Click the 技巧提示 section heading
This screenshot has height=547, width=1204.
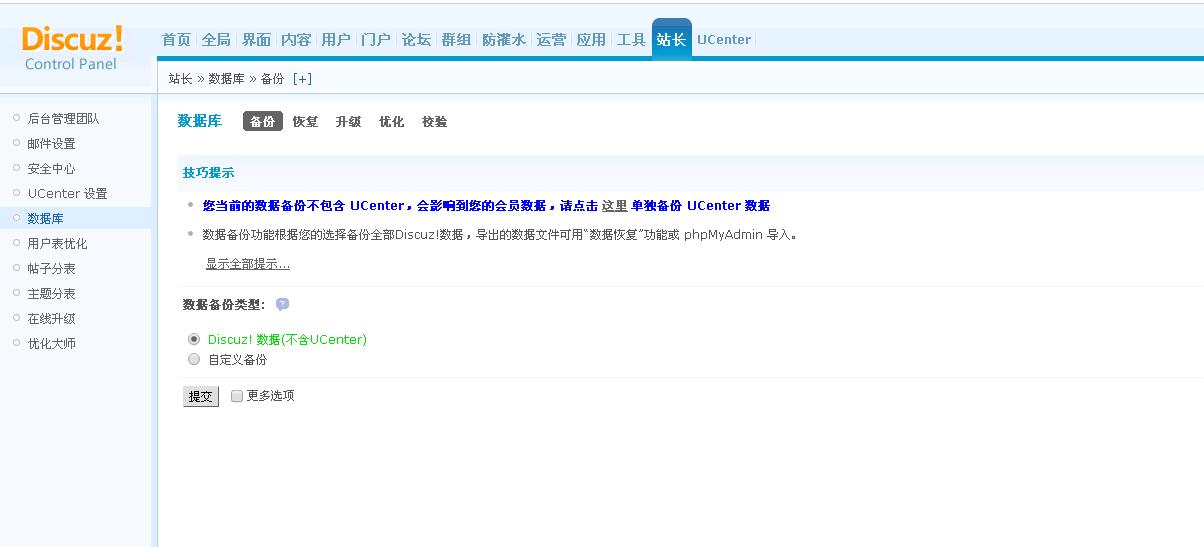208,172
